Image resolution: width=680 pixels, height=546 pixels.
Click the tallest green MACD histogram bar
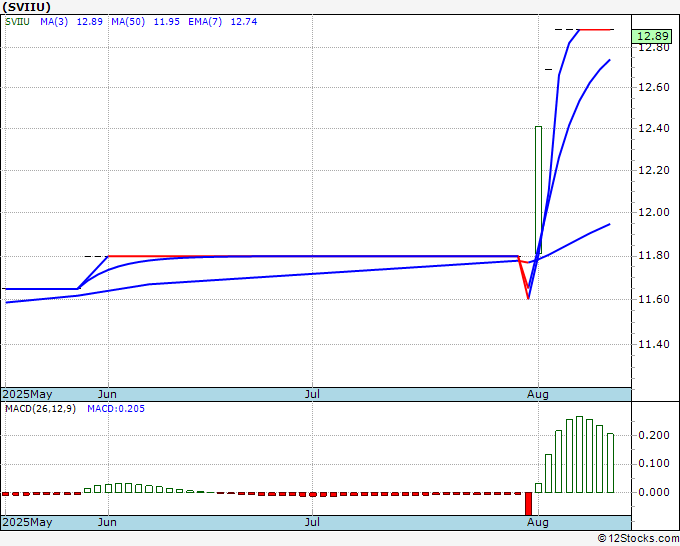pos(579,454)
